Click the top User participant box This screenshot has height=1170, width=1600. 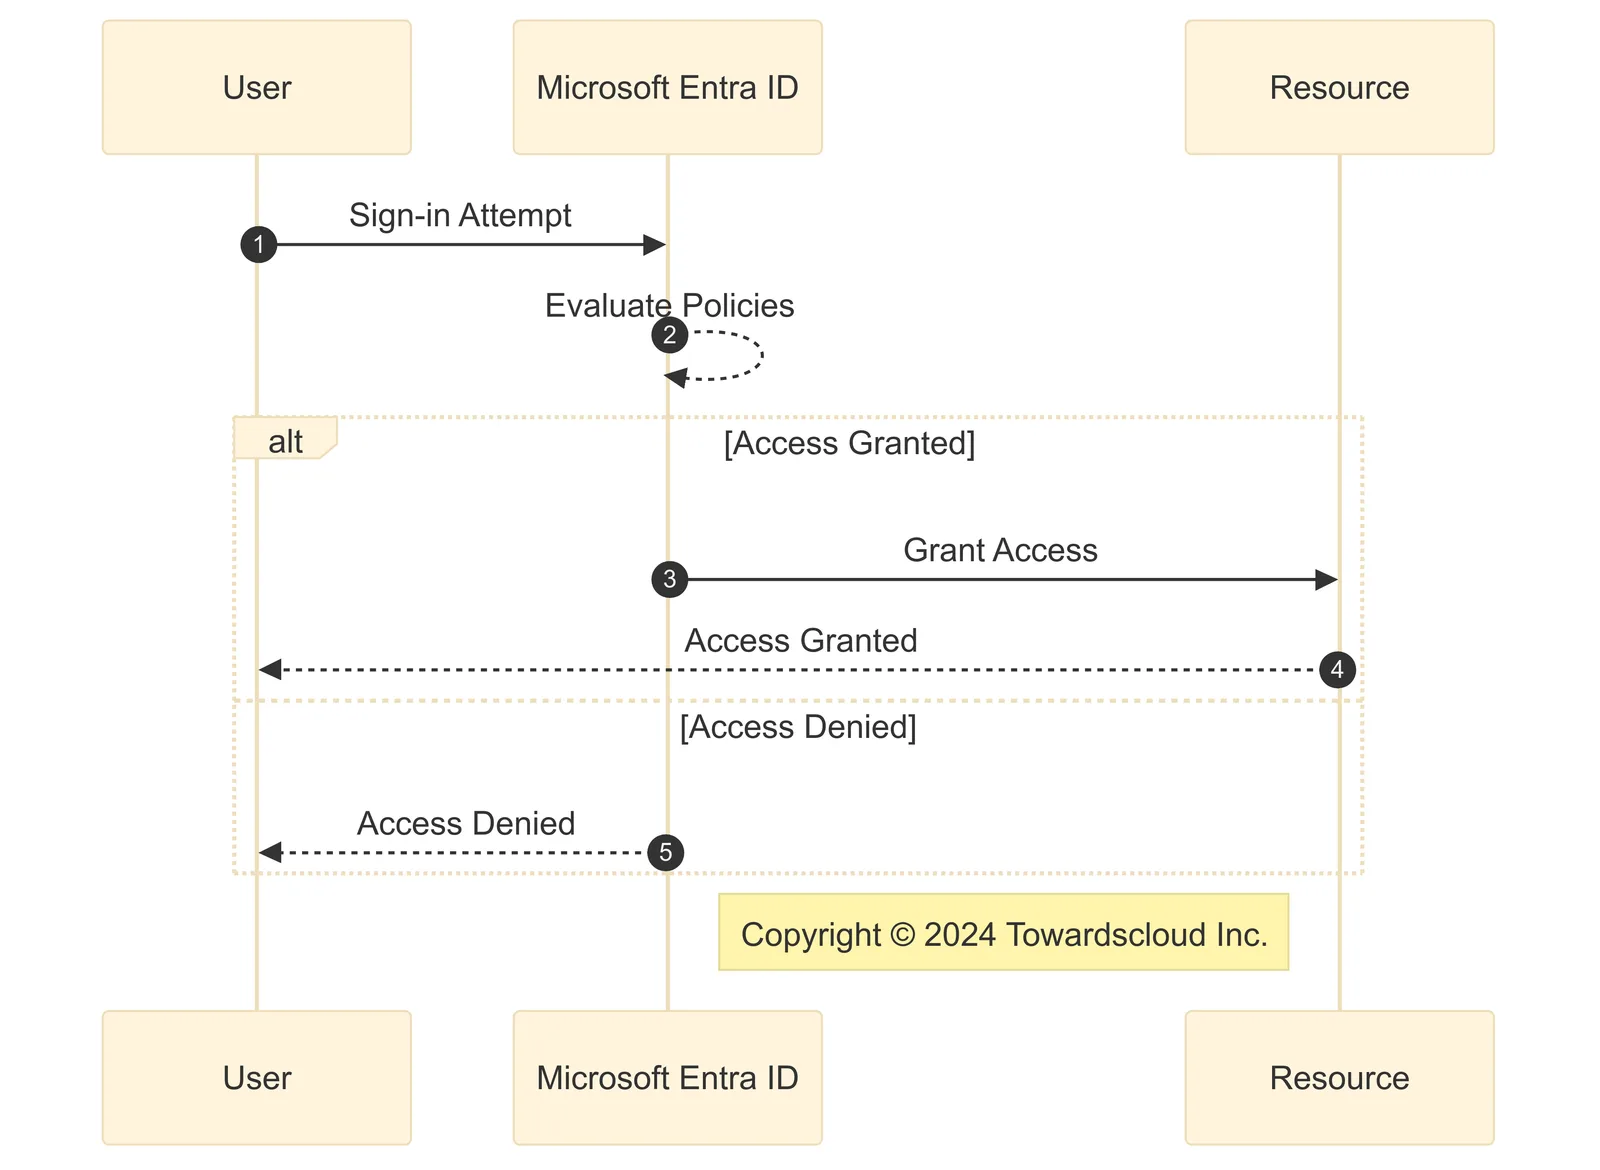tap(257, 87)
